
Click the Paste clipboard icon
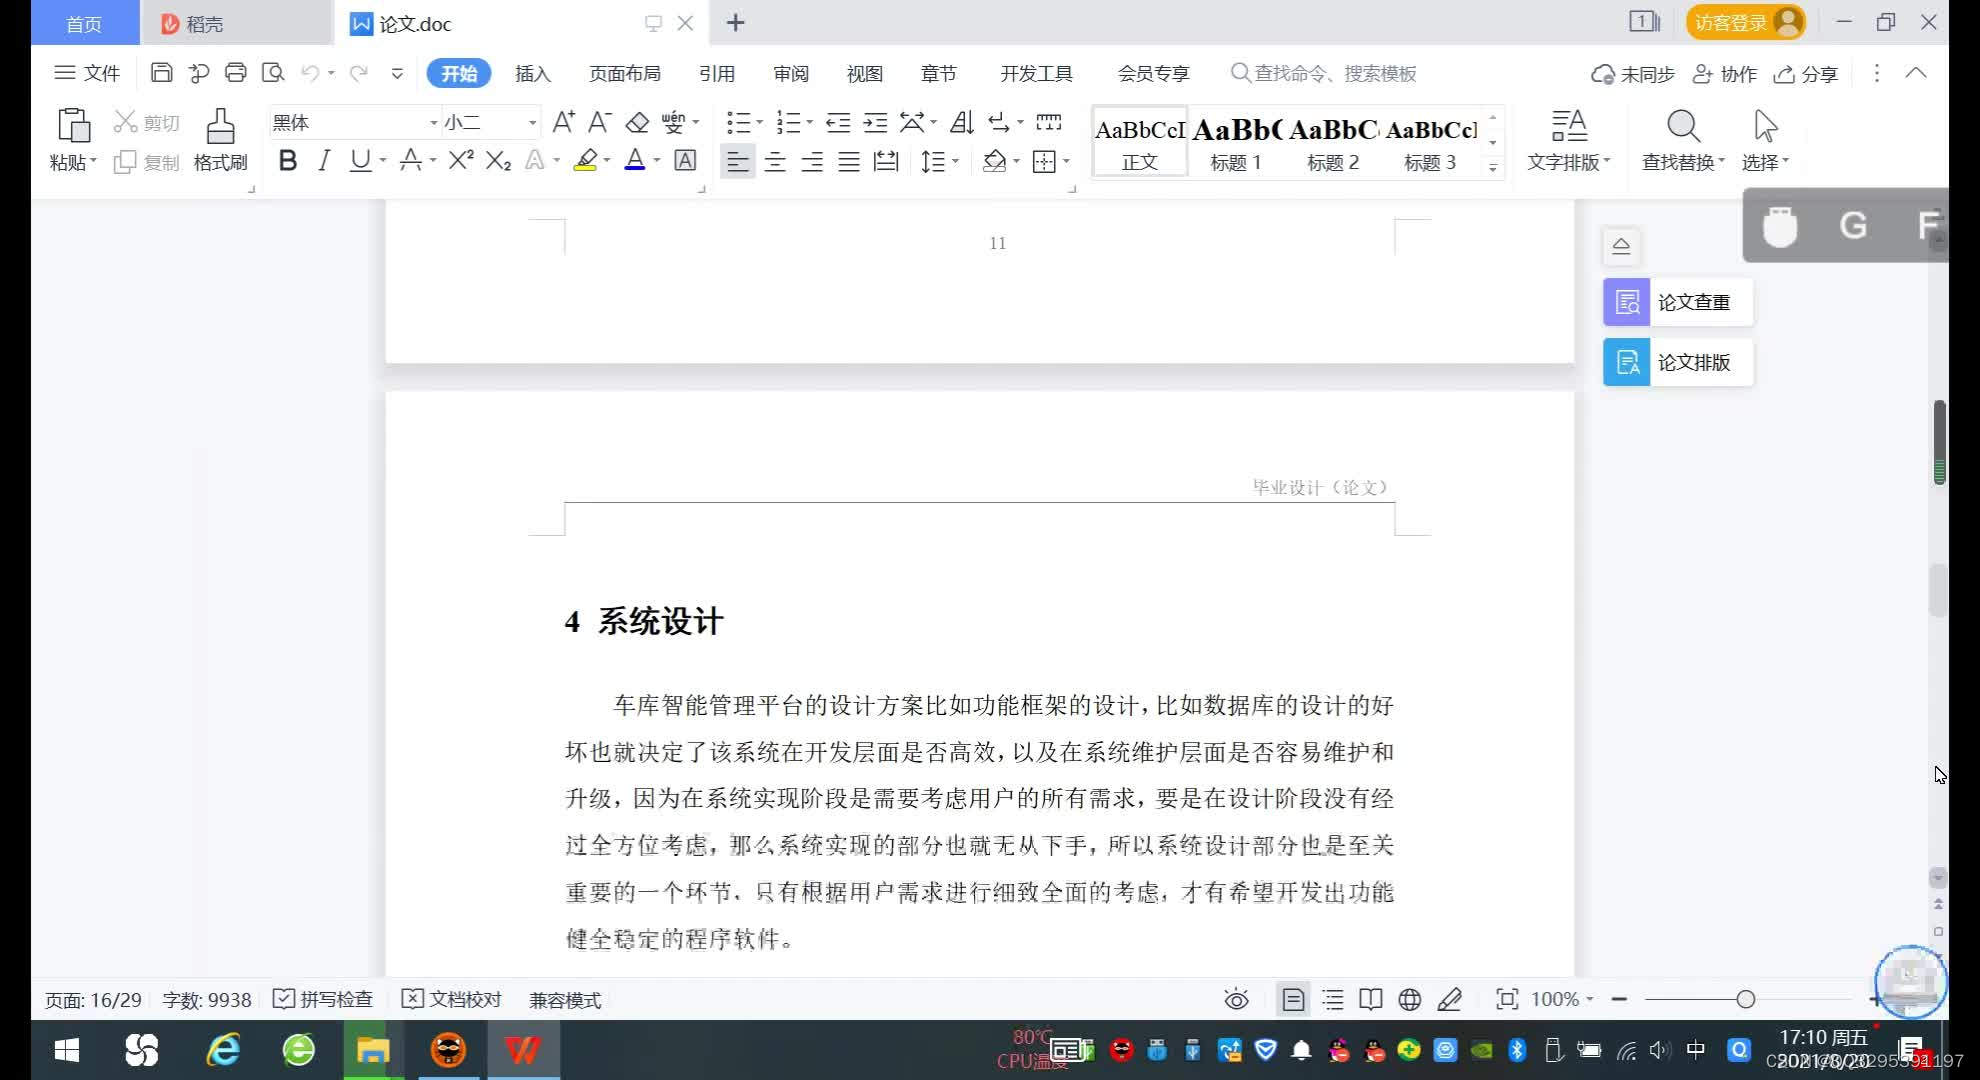[73, 127]
